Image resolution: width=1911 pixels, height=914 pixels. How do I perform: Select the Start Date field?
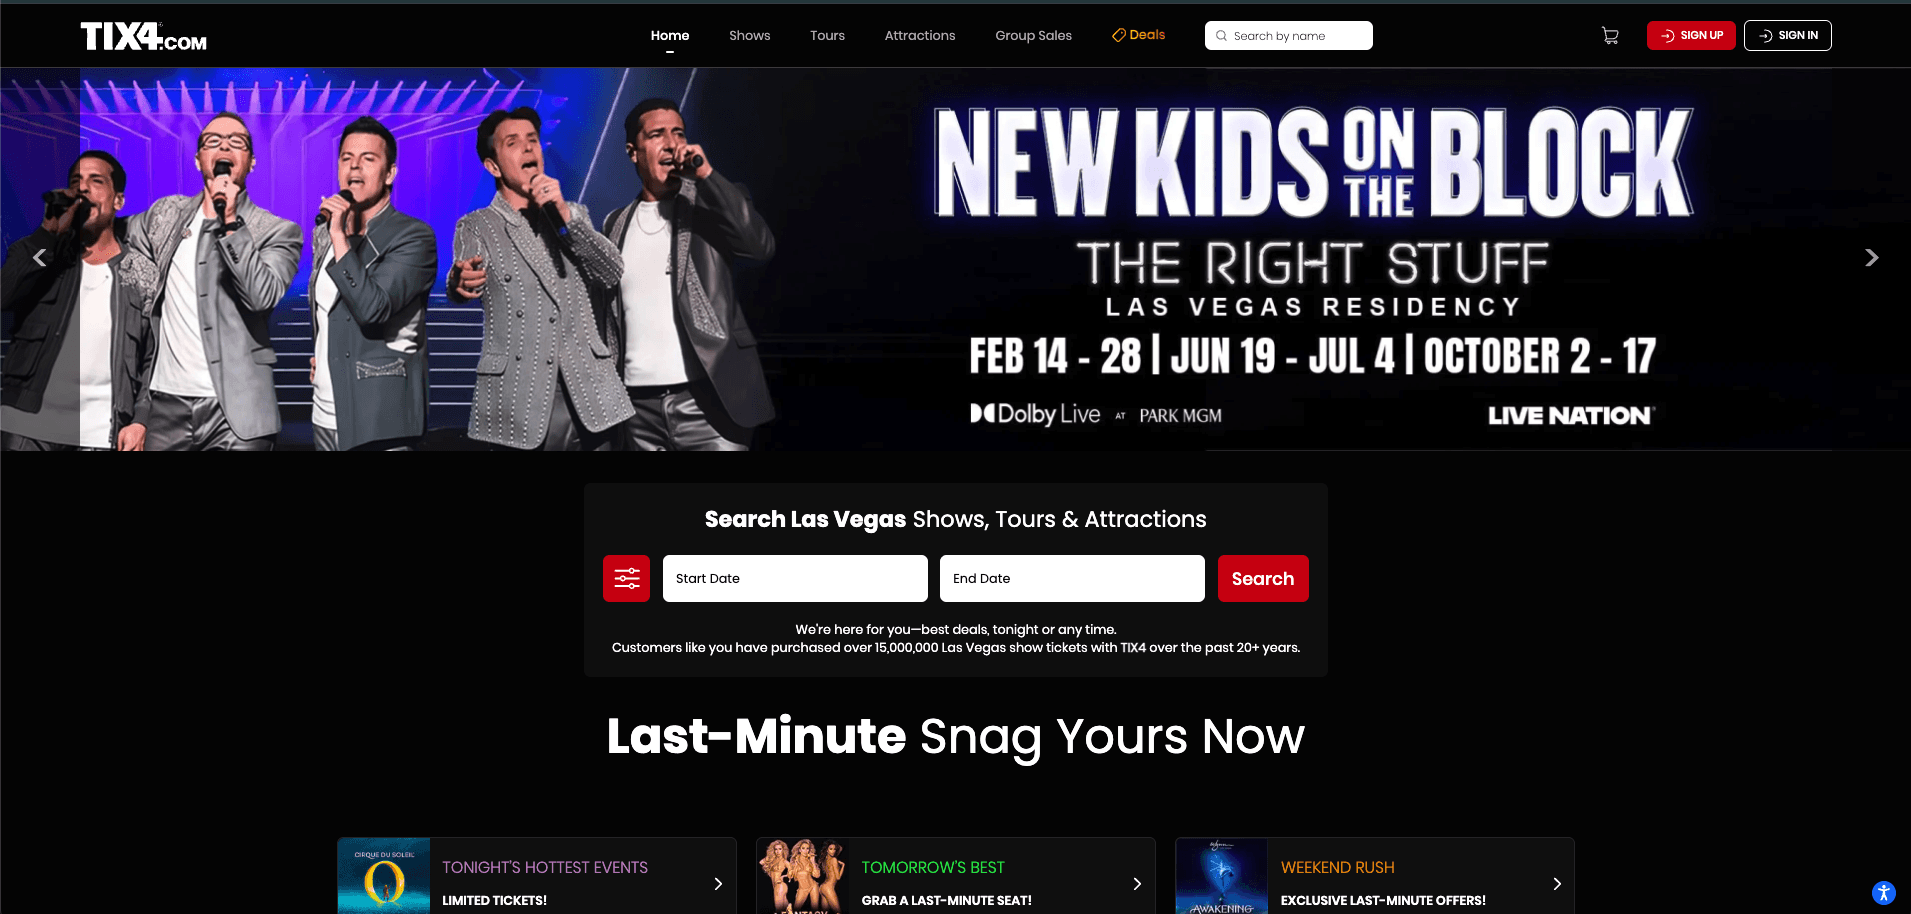click(795, 578)
